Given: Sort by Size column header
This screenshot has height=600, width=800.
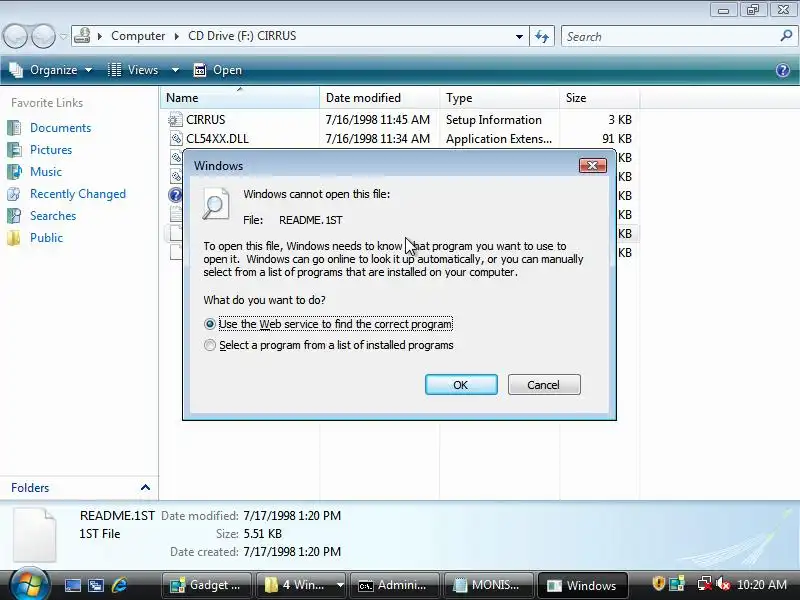Looking at the screenshot, I should tap(599, 97).
